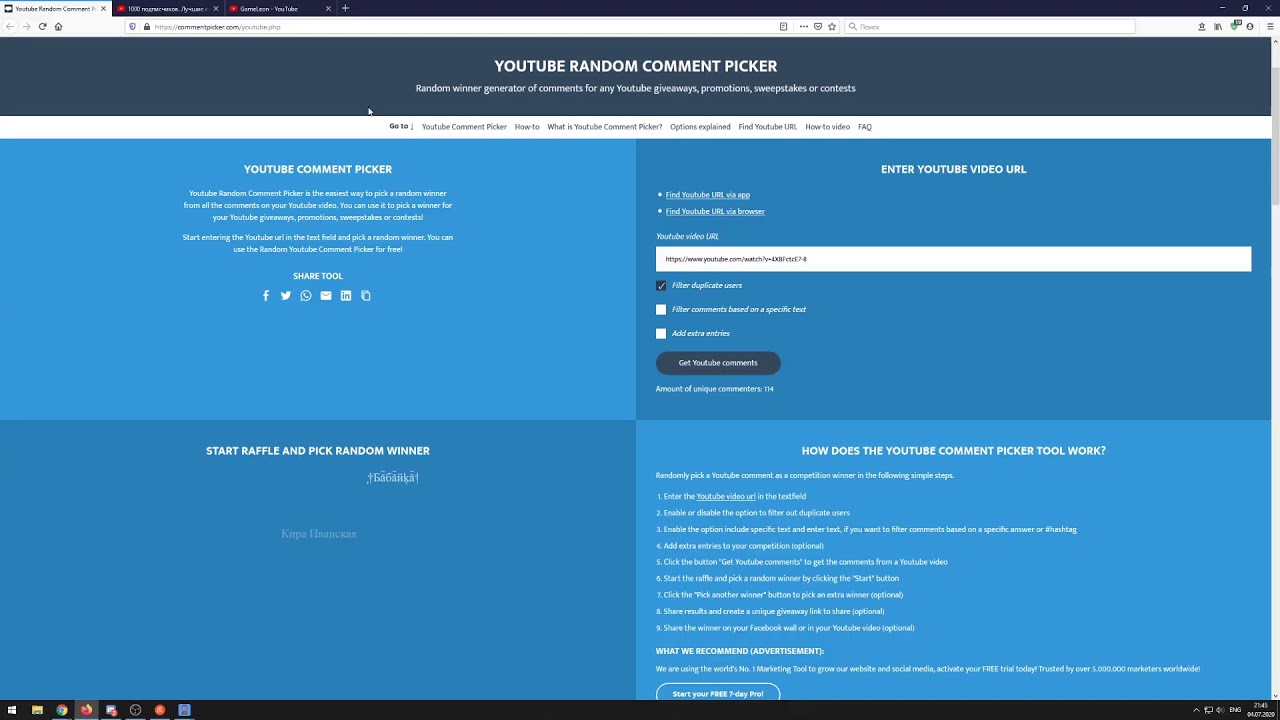Image resolution: width=1280 pixels, height=720 pixels.
Task: Open Find Youtube URL via app link
Action: 708,195
